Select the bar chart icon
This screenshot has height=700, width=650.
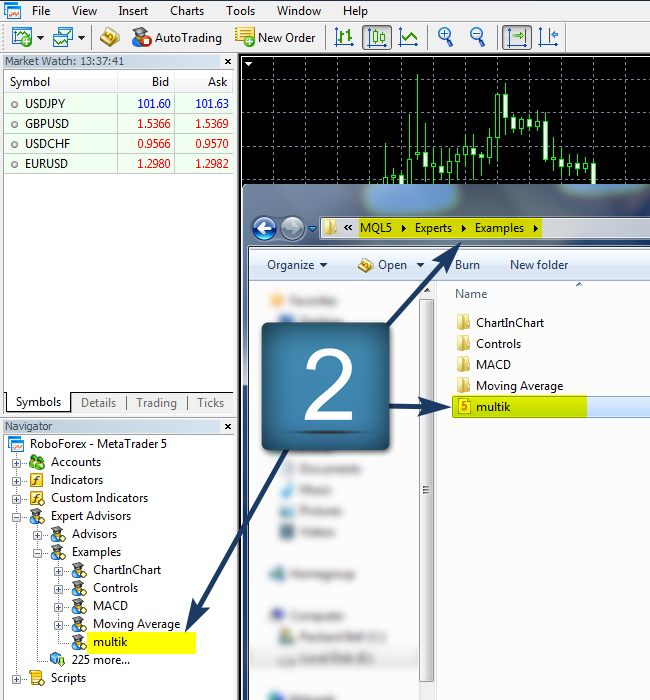(344, 38)
